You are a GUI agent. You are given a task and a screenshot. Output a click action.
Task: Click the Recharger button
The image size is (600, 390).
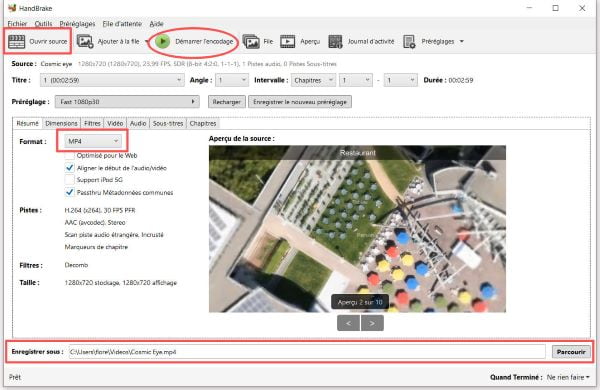227,102
